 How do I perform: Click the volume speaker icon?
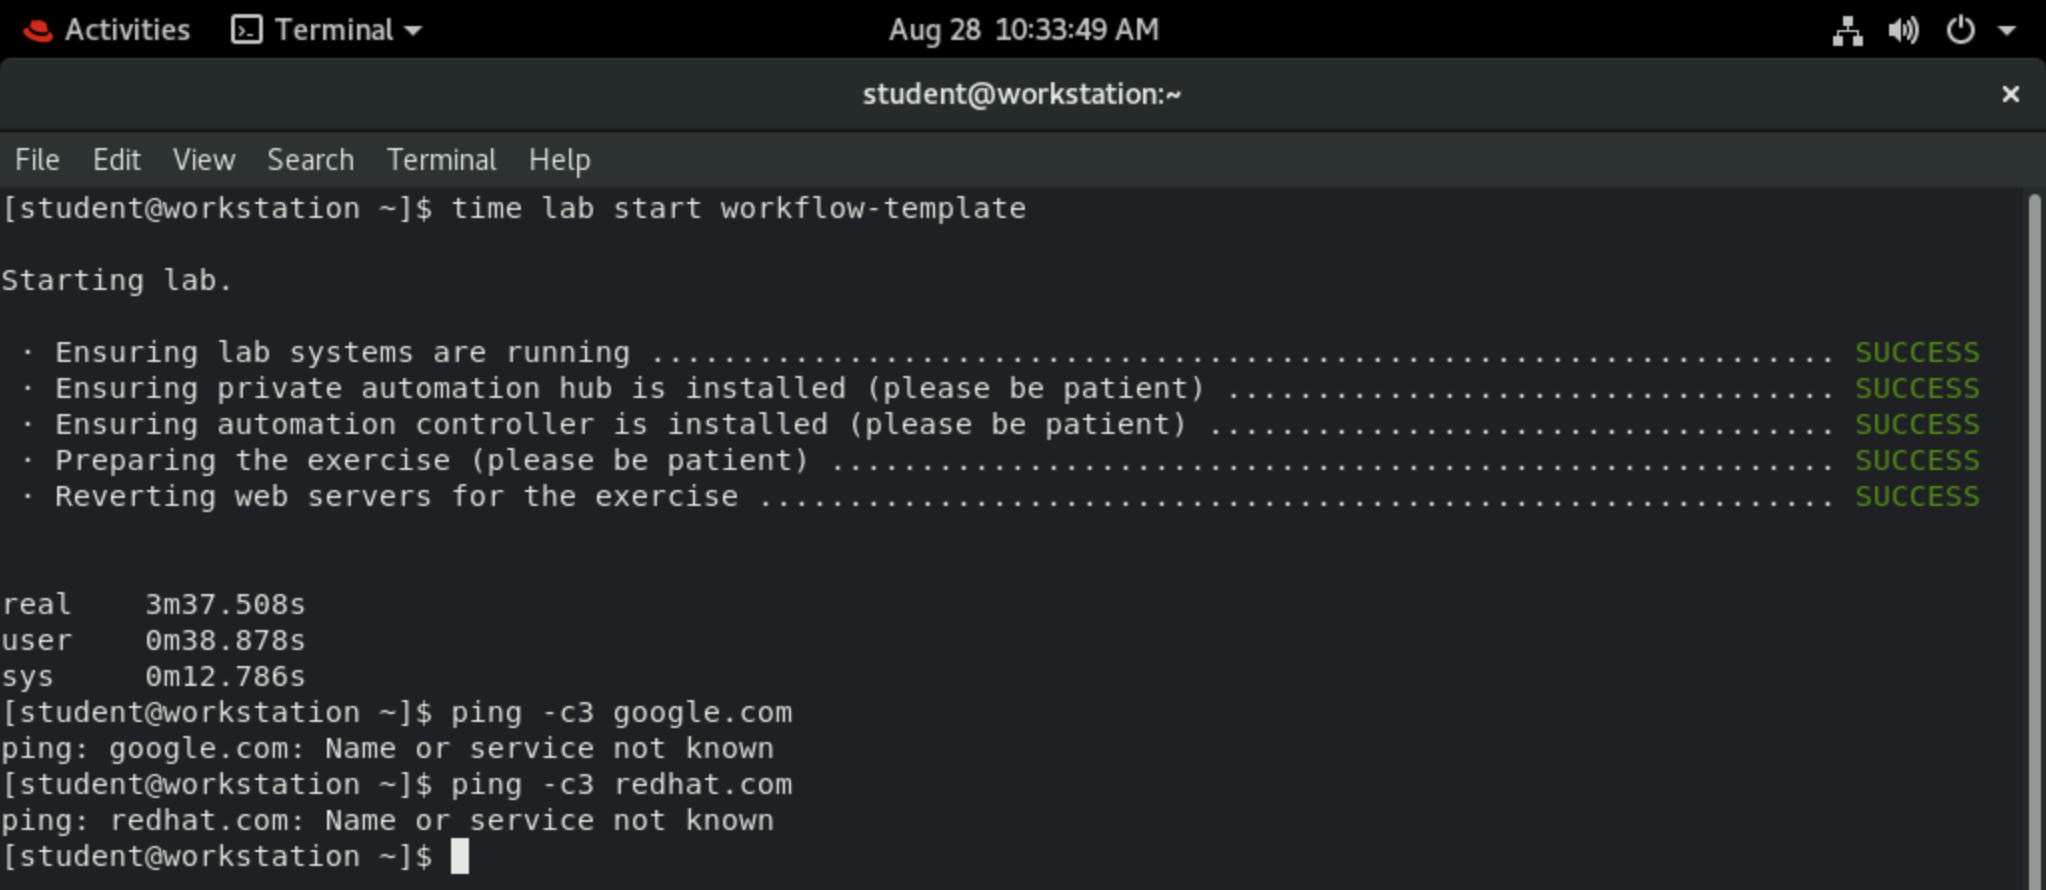1903,31
